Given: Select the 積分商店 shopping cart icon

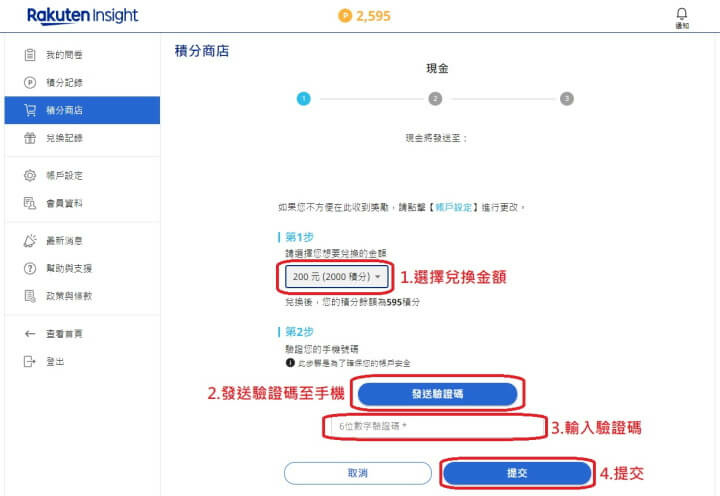Looking at the screenshot, I should [30, 110].
